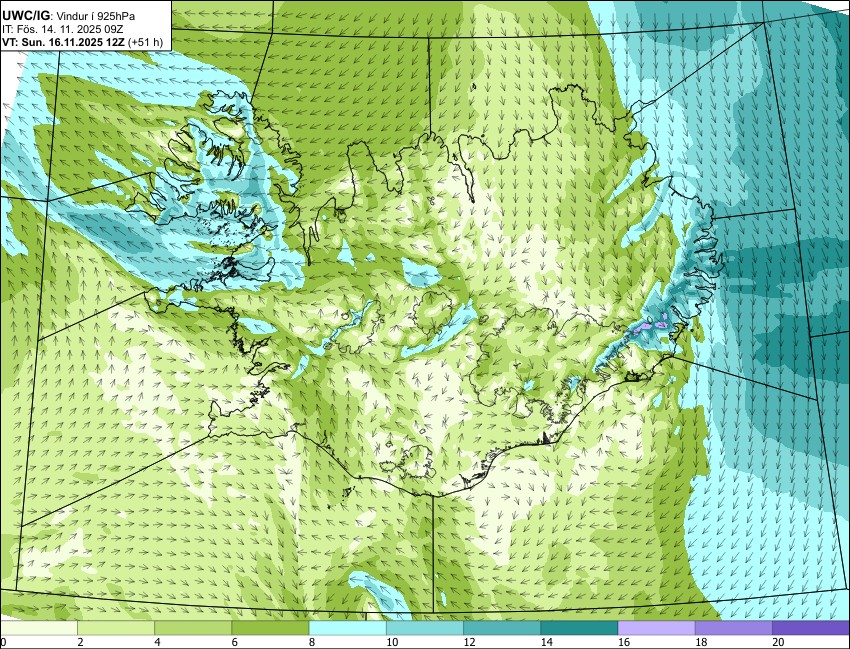850x649 pixels.
Task: Click the 18-20 purple legend swatch
Action: pyautogui.click(x=733, y=628)
